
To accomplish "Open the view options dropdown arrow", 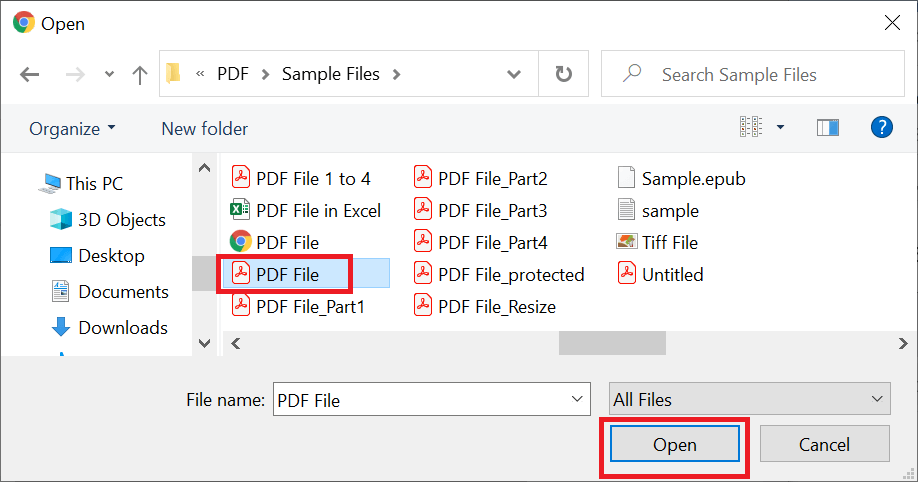I will pos(780,128).
